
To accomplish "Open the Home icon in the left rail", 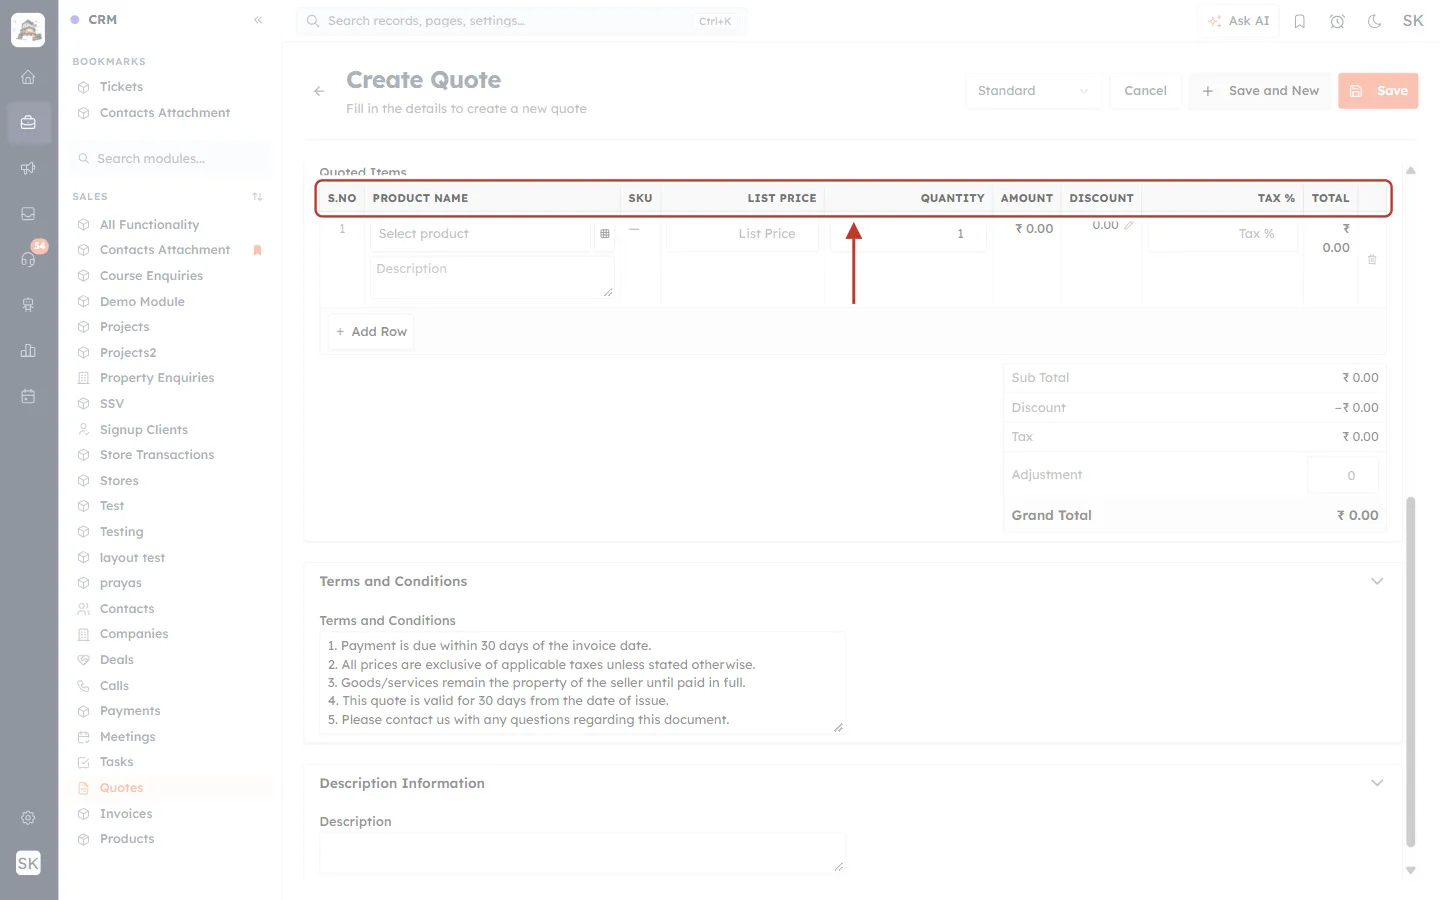I will (28, 77).
